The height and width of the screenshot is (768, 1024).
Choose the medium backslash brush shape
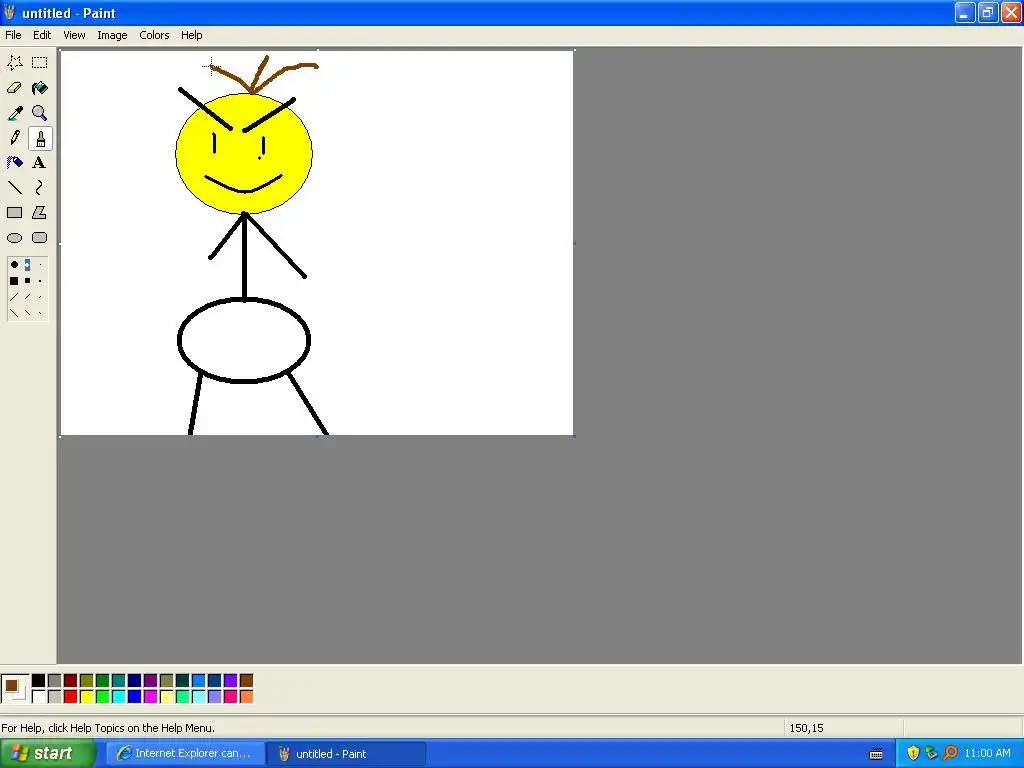click(27, 313)
